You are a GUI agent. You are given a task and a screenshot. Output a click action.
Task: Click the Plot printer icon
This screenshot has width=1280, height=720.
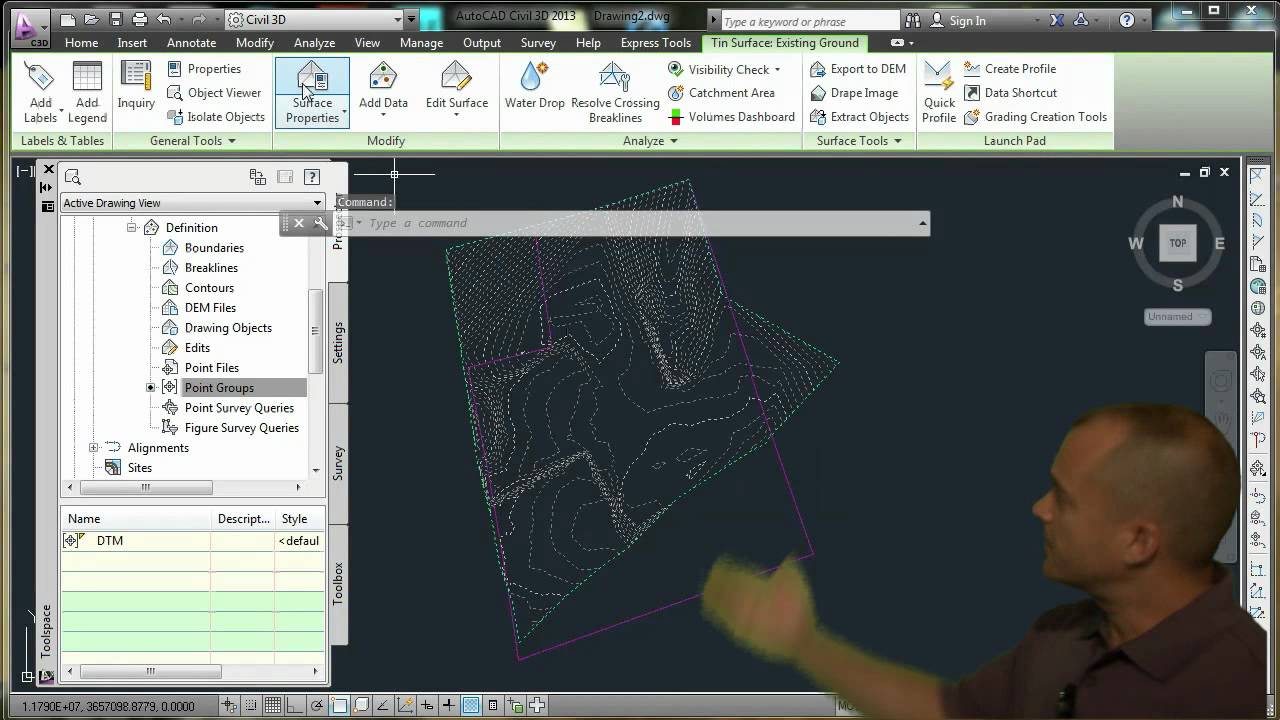point(139,19)
